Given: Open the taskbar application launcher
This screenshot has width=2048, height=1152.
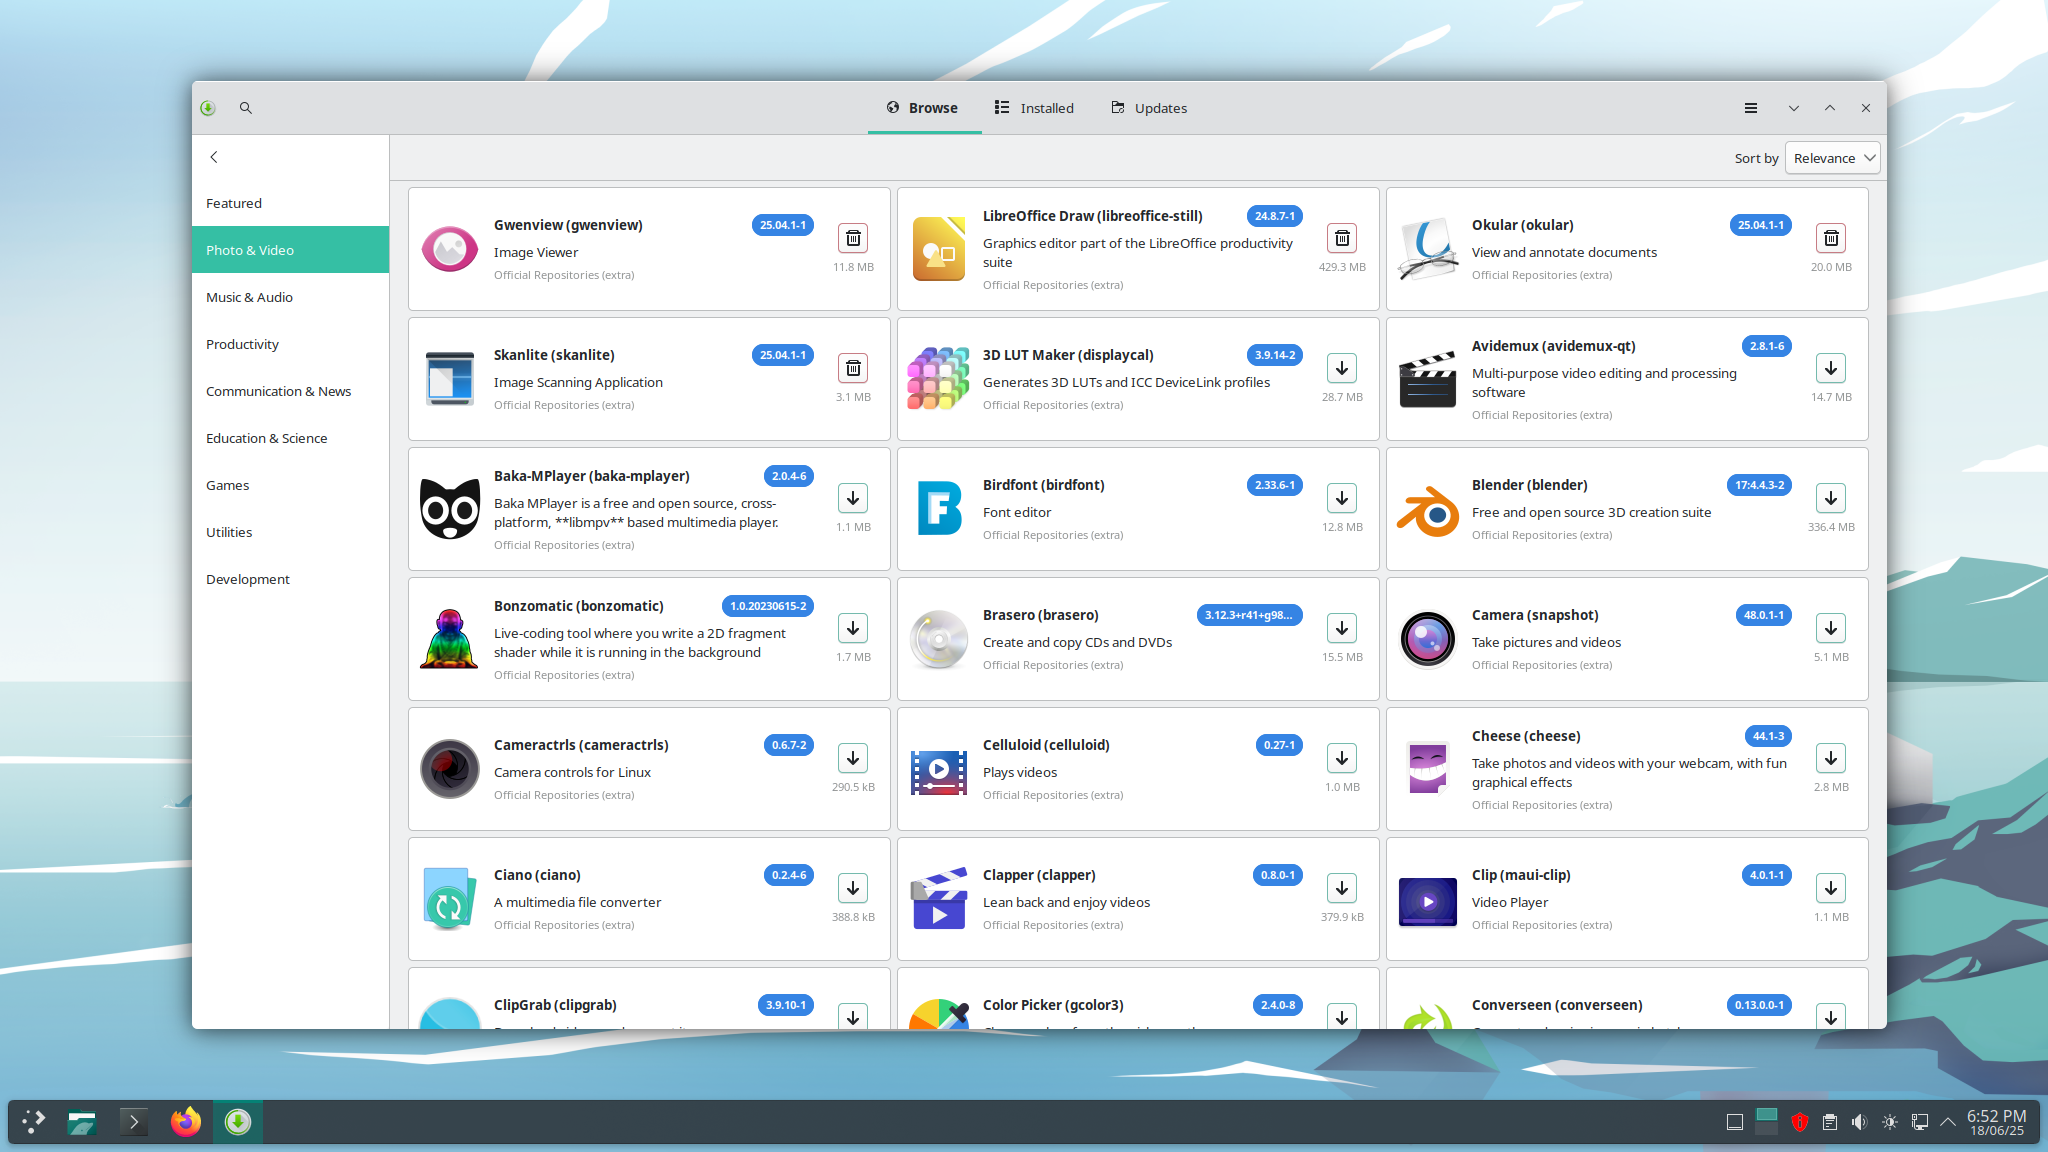Looking at the screenshot, I should [x=34, y=1122].
